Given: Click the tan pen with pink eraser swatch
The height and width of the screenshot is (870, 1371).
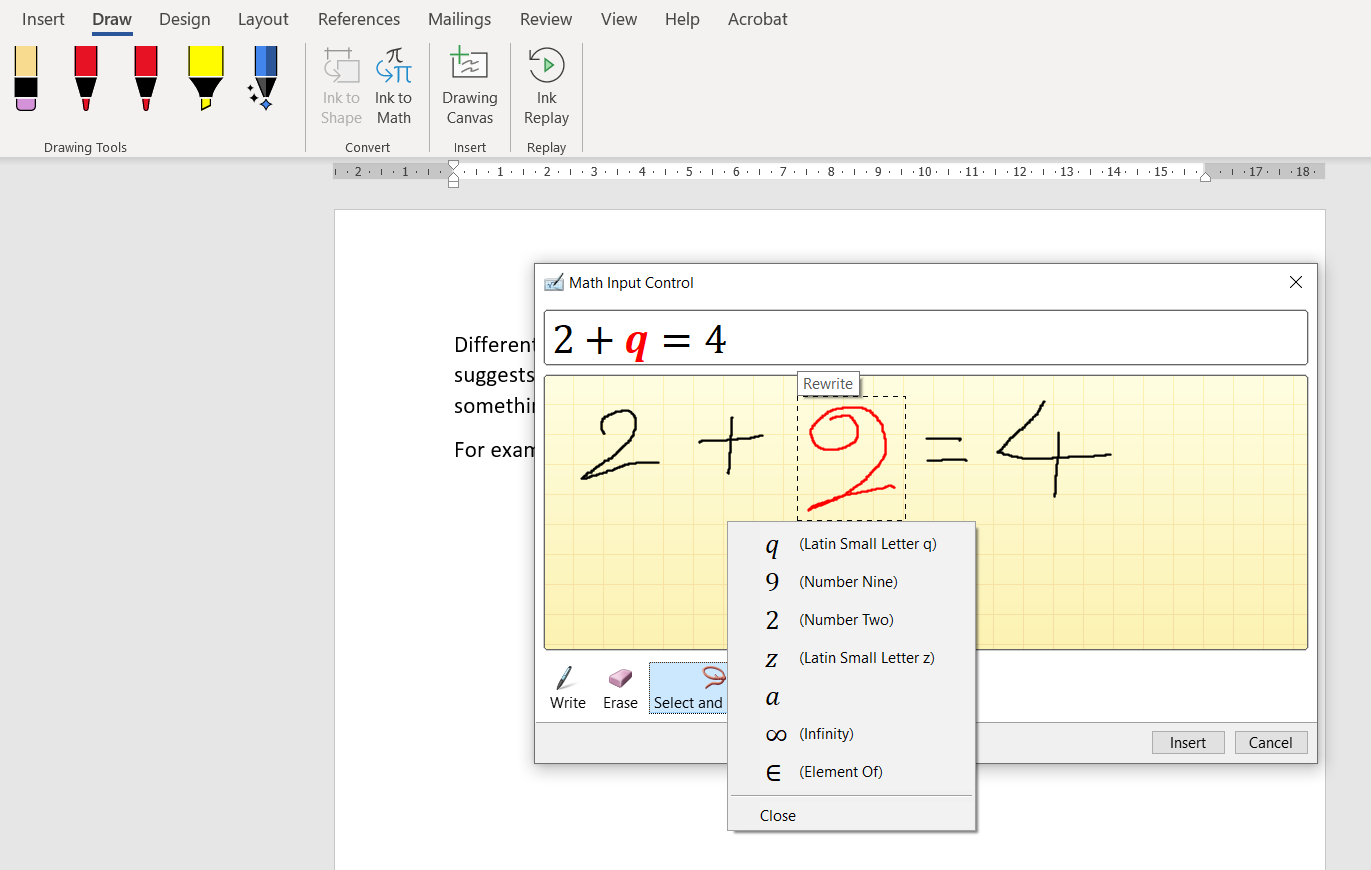Looking at the screenshot, I should coord(26,78).
